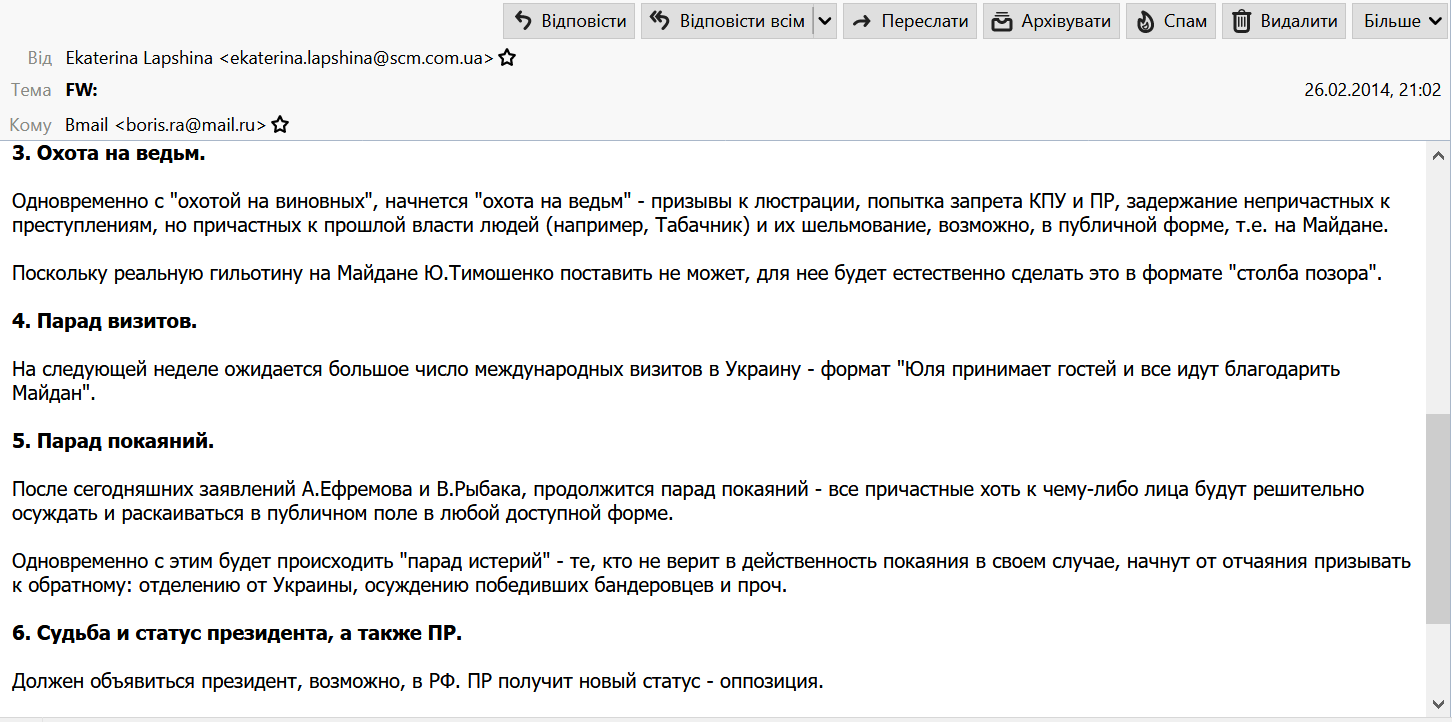This screenshot has width=1452, height=722.
Task: Click the heading '5. Парад покаяний.'
Action: 113,441
